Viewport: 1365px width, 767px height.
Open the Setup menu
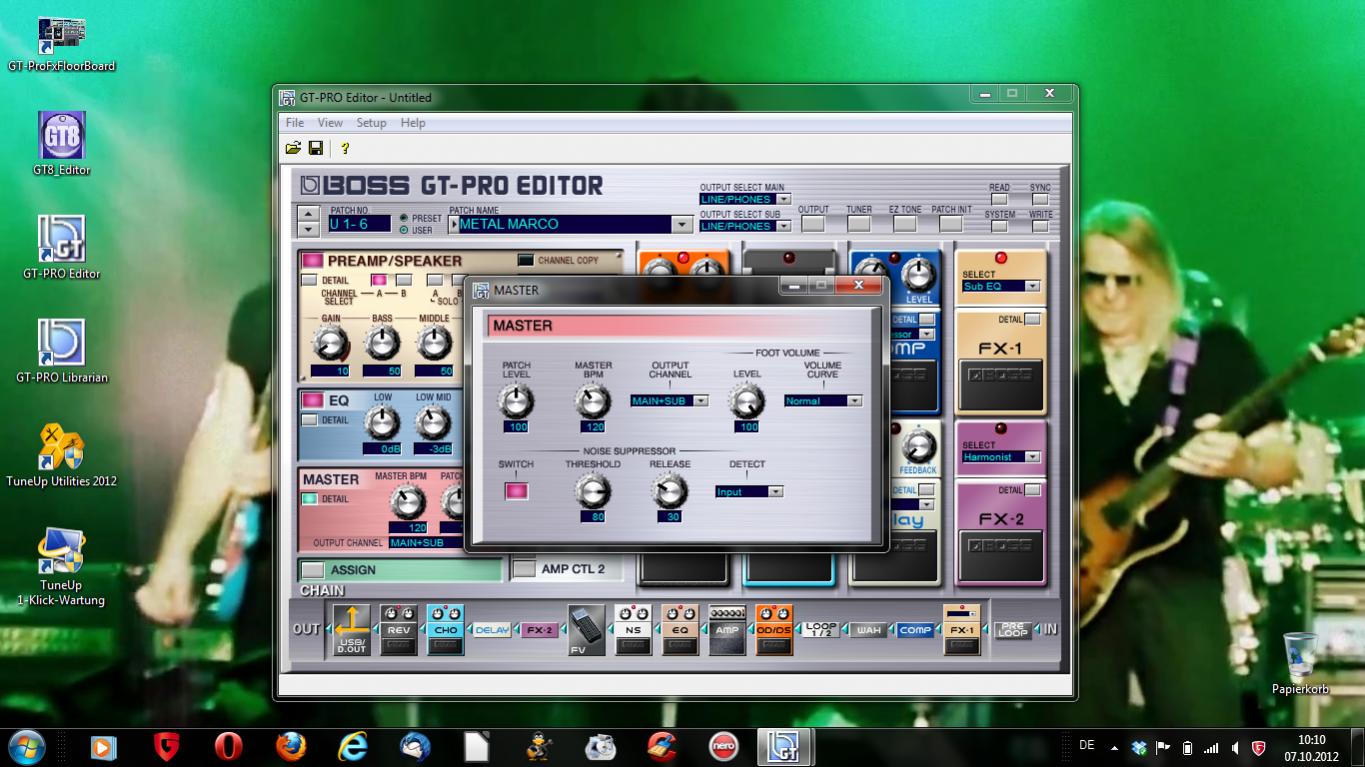click(x=371, y=123)
